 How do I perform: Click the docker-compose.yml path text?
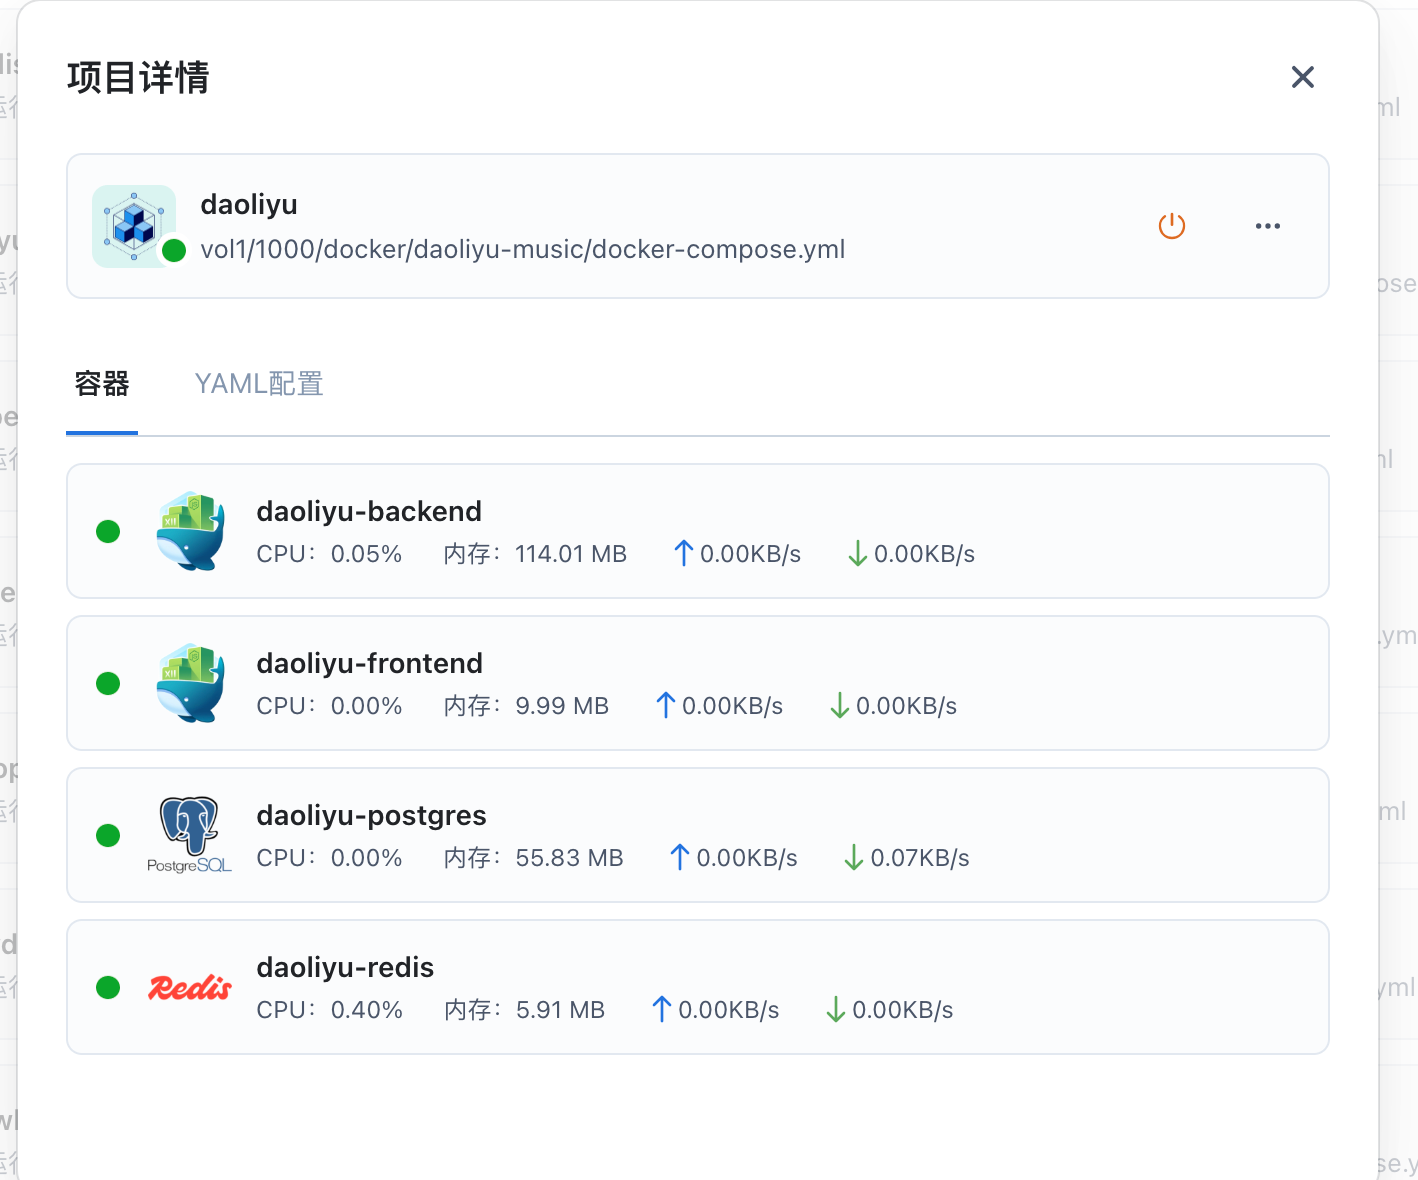522,249
